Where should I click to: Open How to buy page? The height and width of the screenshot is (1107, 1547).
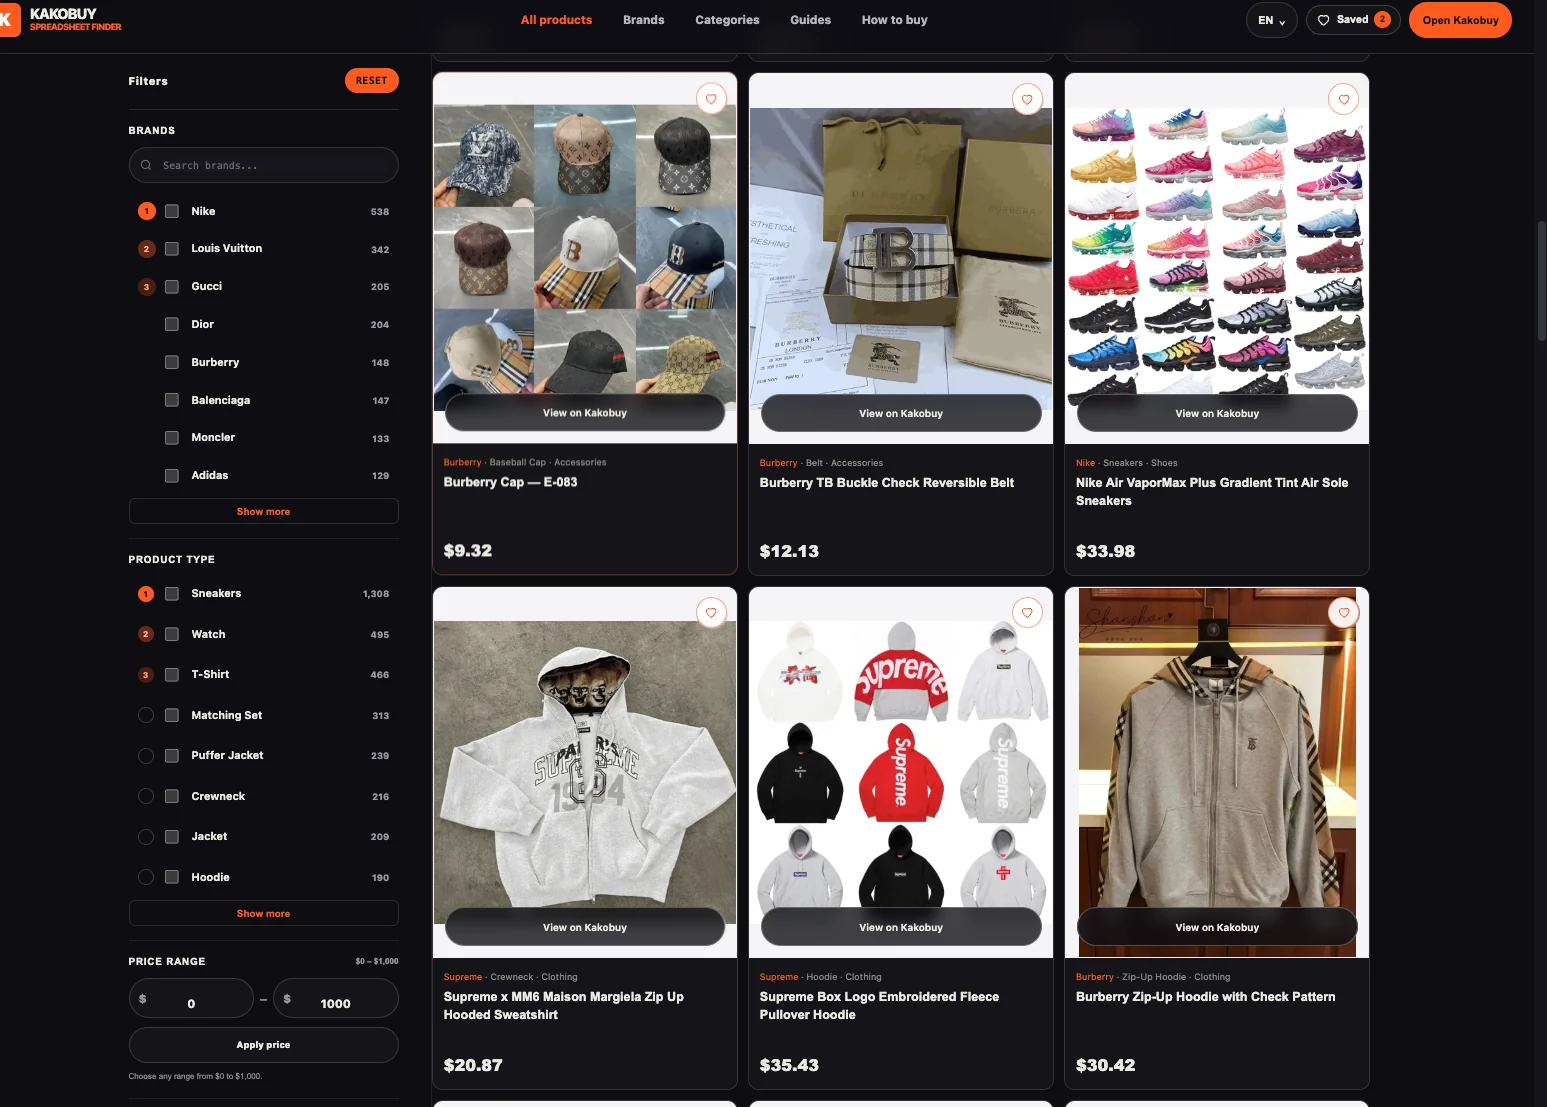pyautogui.click(x=895, y=20)
